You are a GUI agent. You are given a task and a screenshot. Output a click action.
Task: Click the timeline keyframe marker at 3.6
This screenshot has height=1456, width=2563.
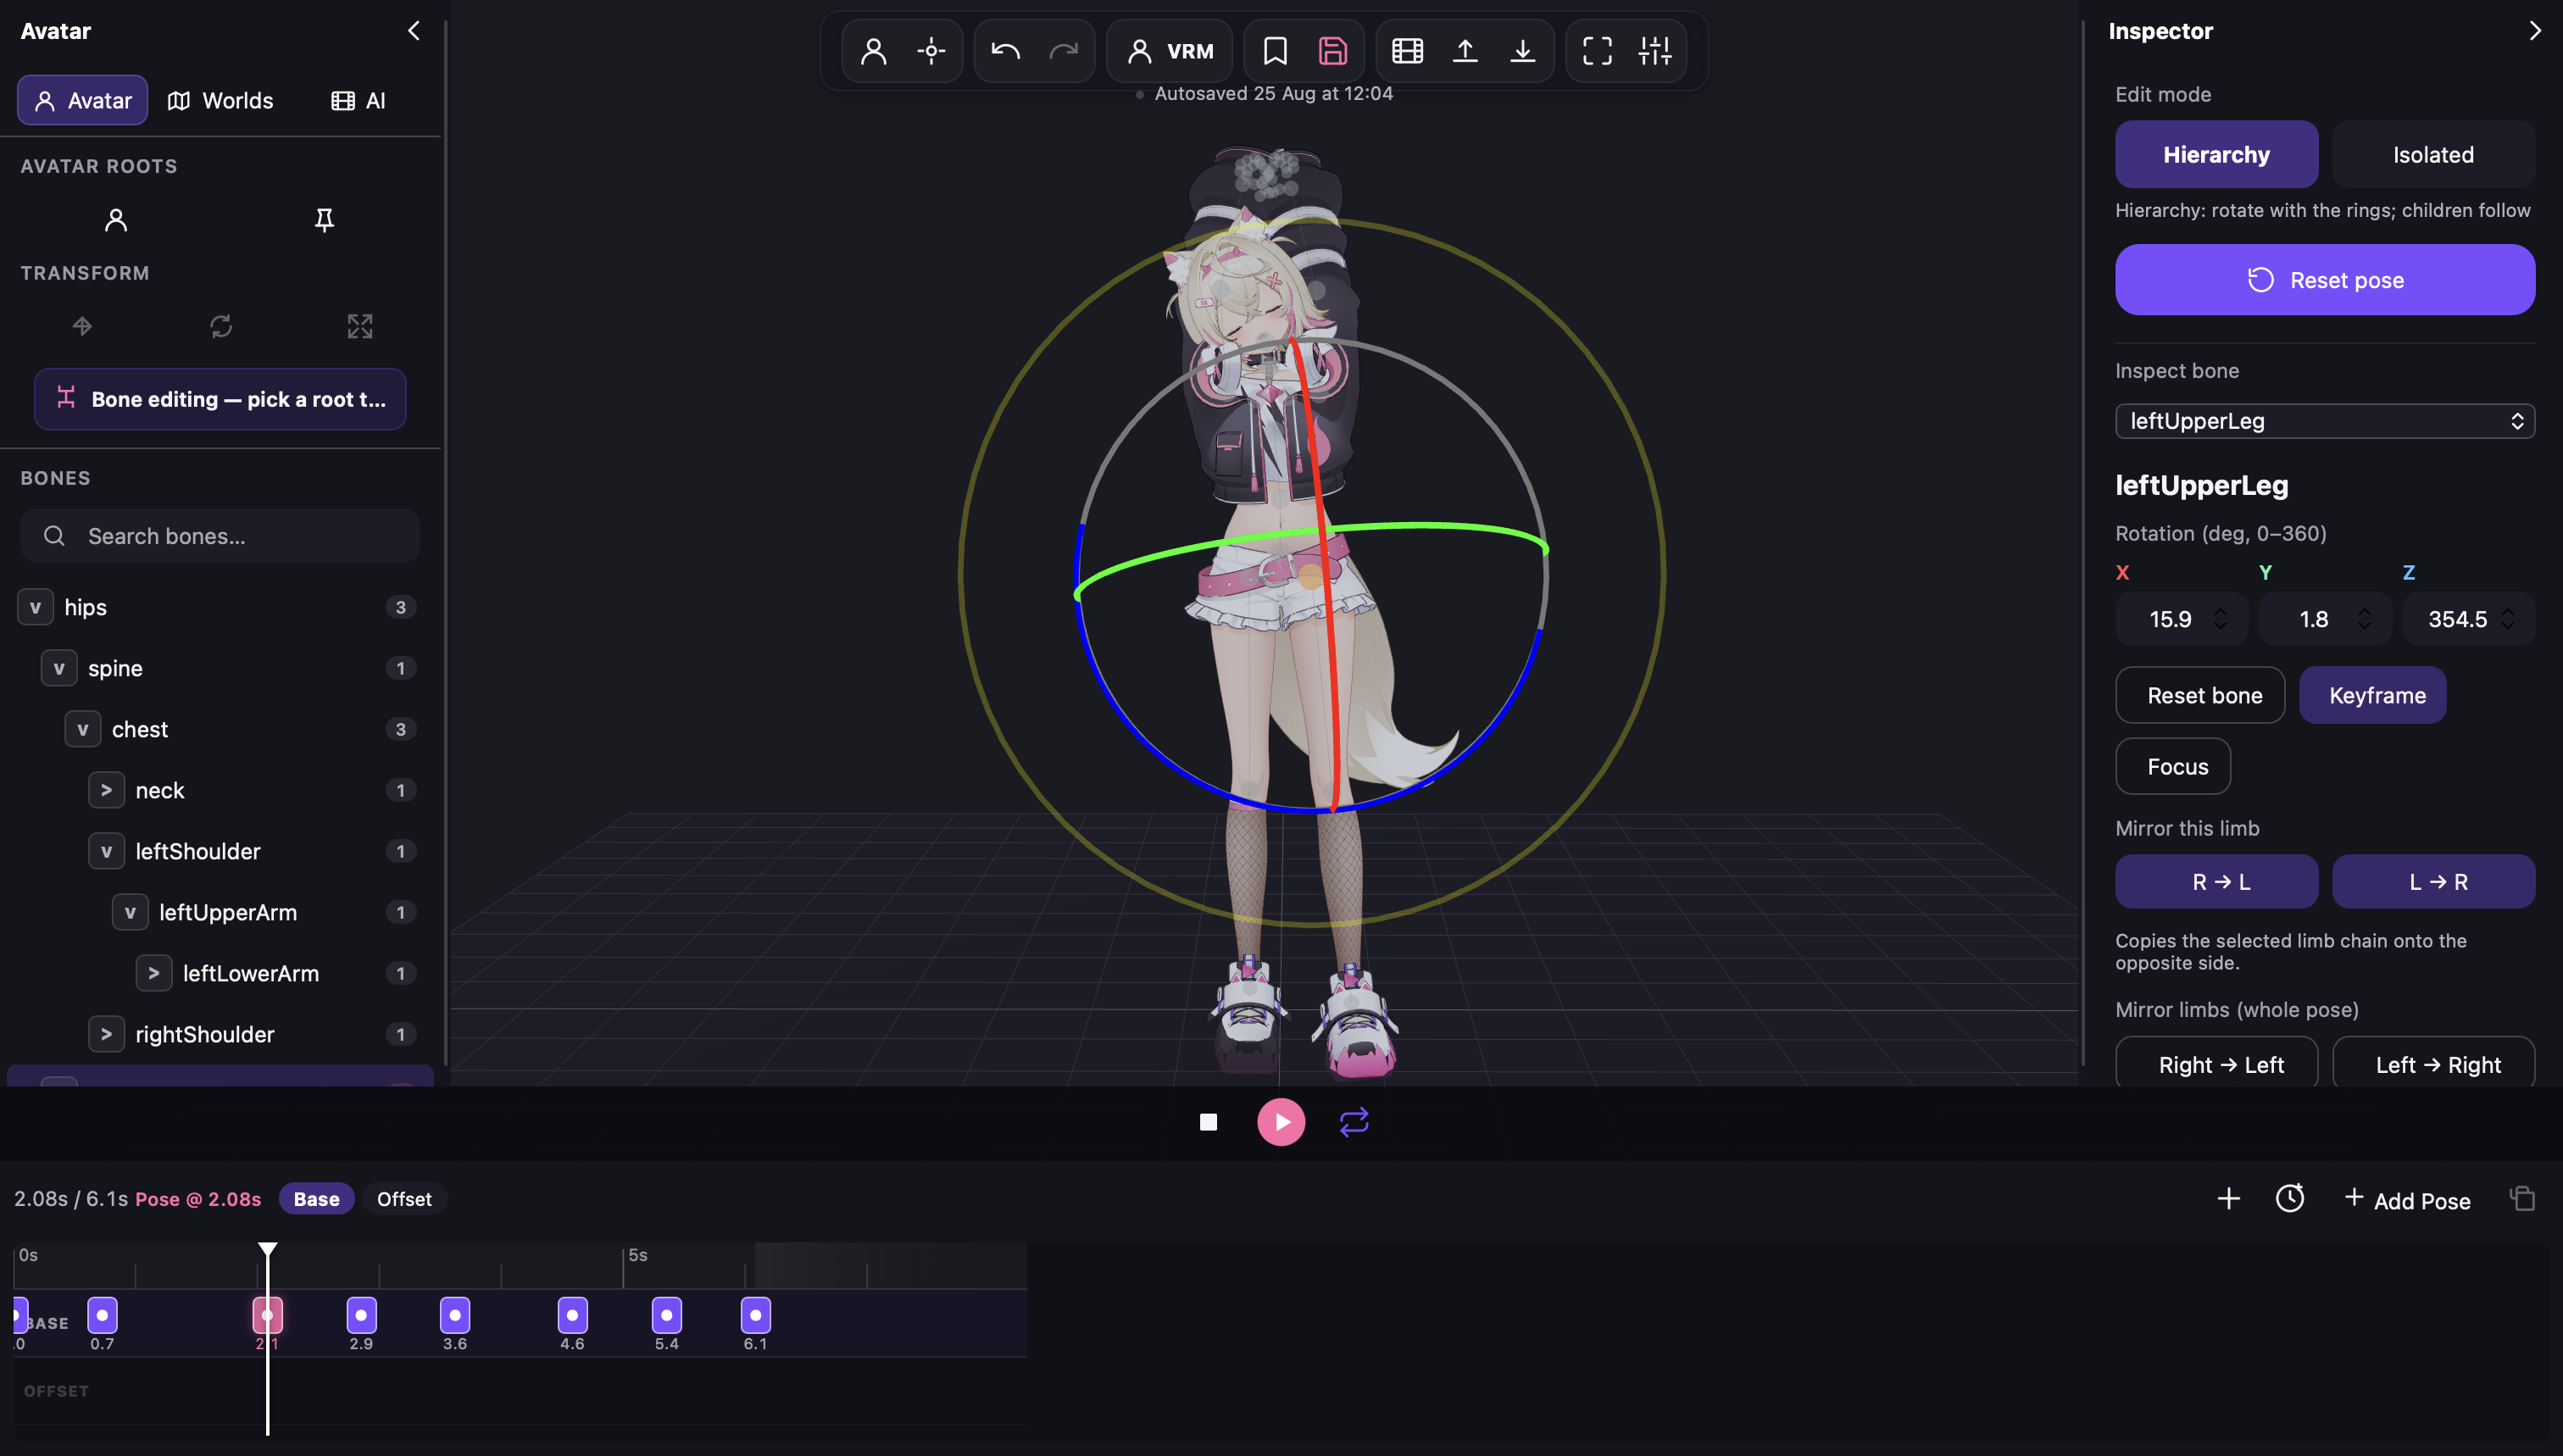click(455, 1315)
